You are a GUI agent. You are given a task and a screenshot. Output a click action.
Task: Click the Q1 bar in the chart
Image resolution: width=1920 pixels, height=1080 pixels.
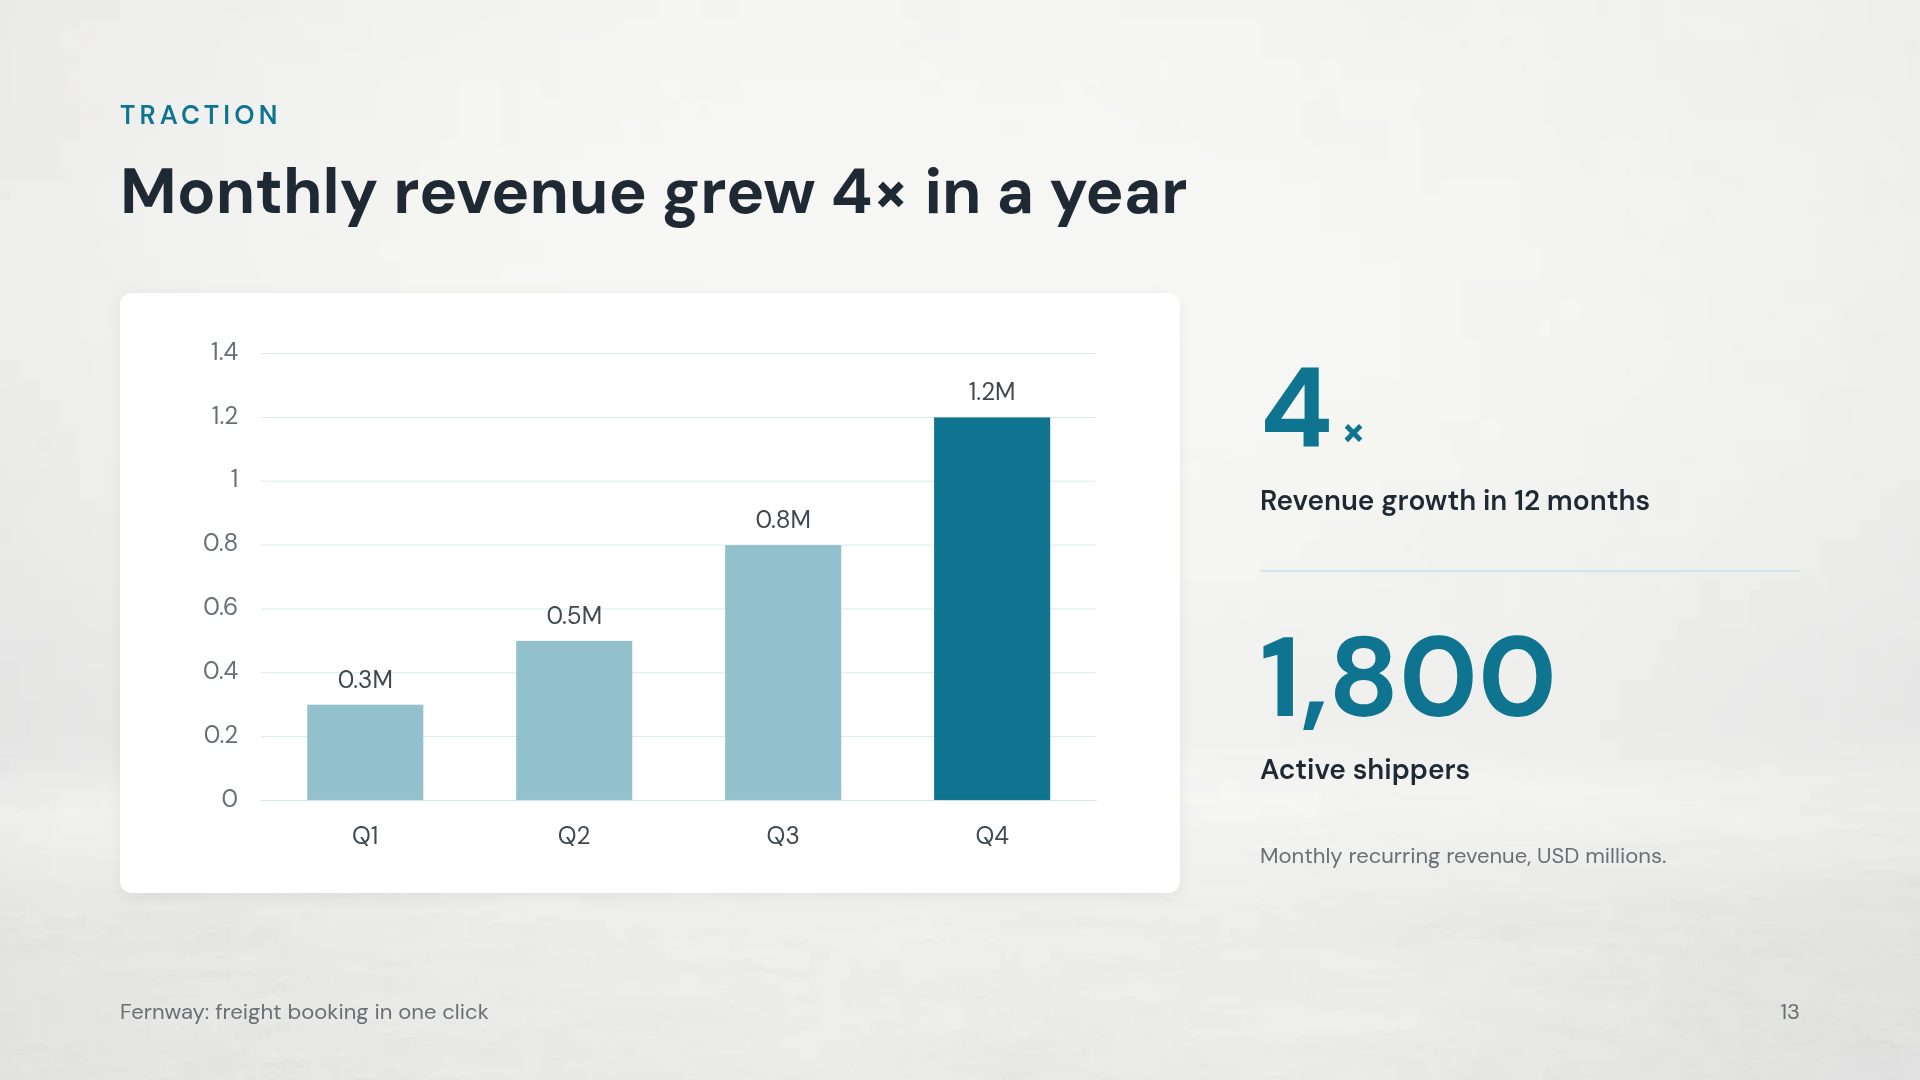pos(365,752)
